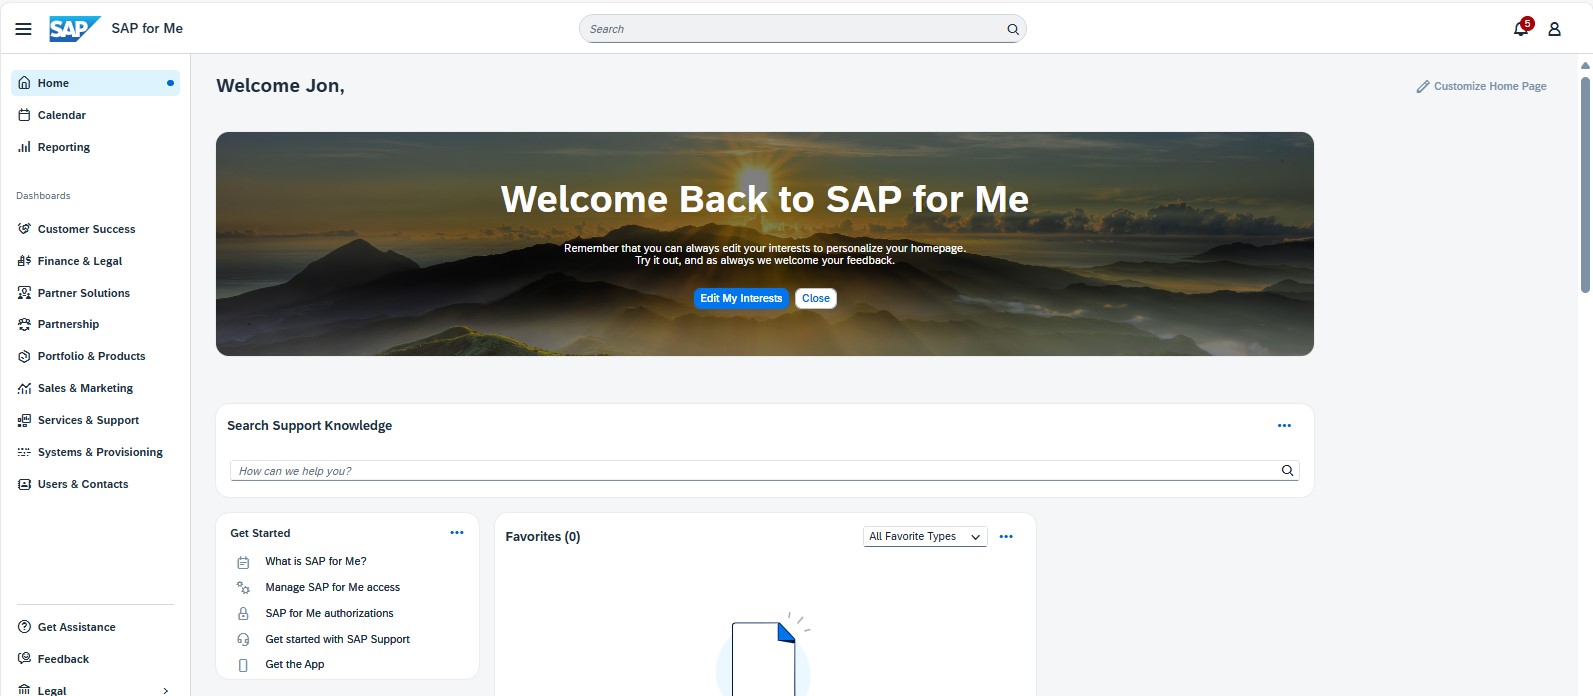Open the All Favorite Types dropdown
Image resolution: width=1593 pixels, height=696 pixels.
(924, 537)
